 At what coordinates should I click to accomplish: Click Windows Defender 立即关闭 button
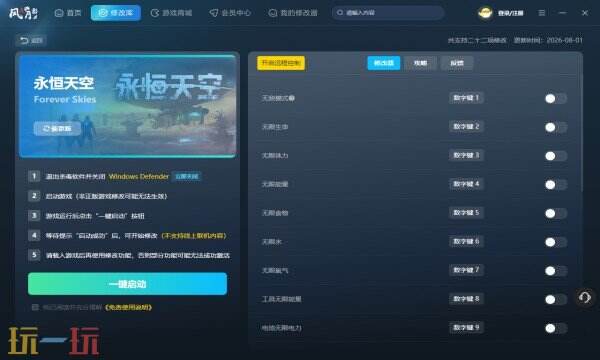187,176
